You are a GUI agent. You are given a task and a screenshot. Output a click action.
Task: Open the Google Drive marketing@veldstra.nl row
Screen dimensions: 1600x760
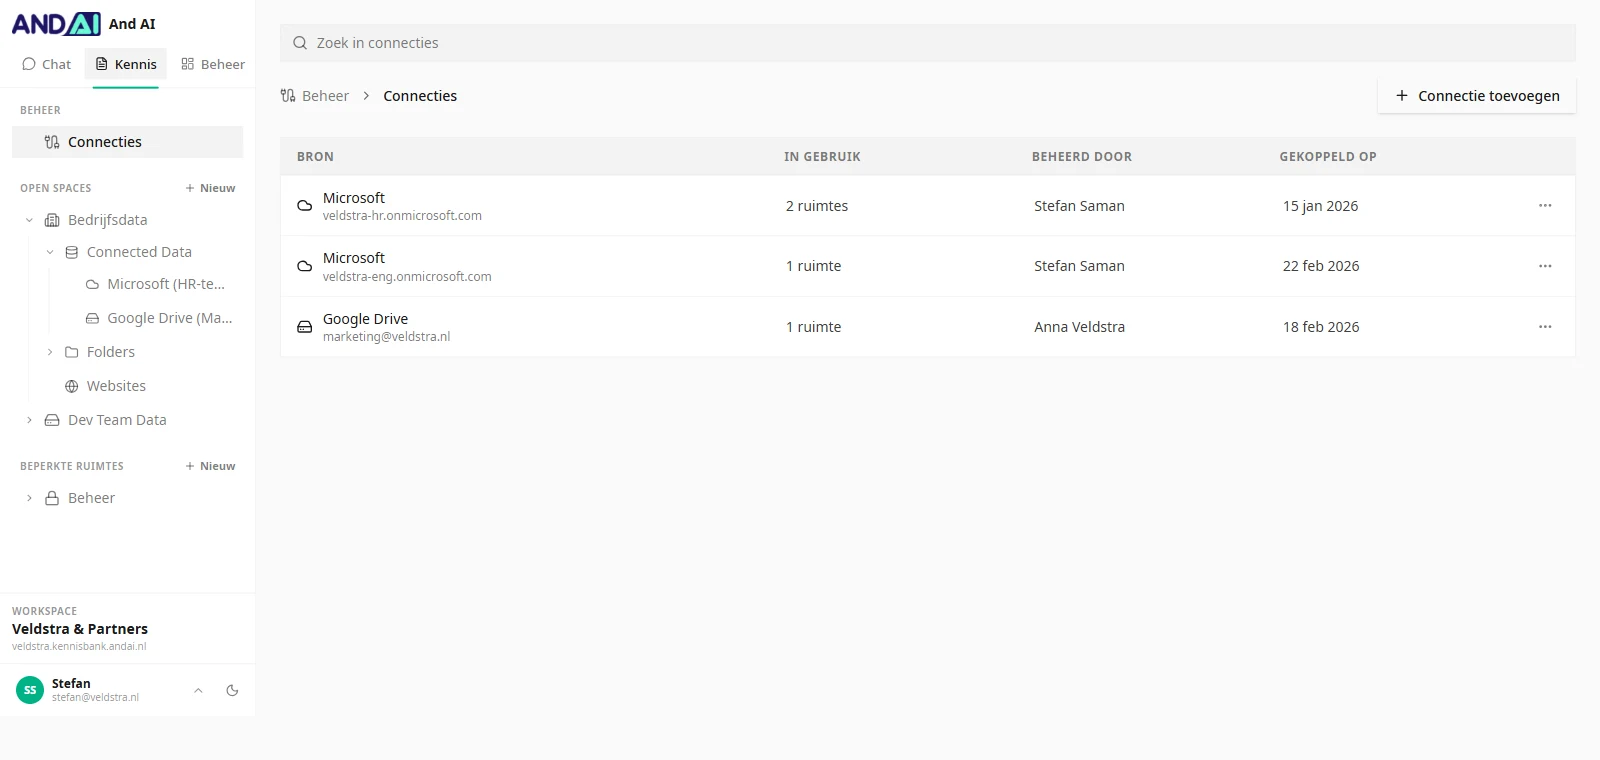(928, 327)
